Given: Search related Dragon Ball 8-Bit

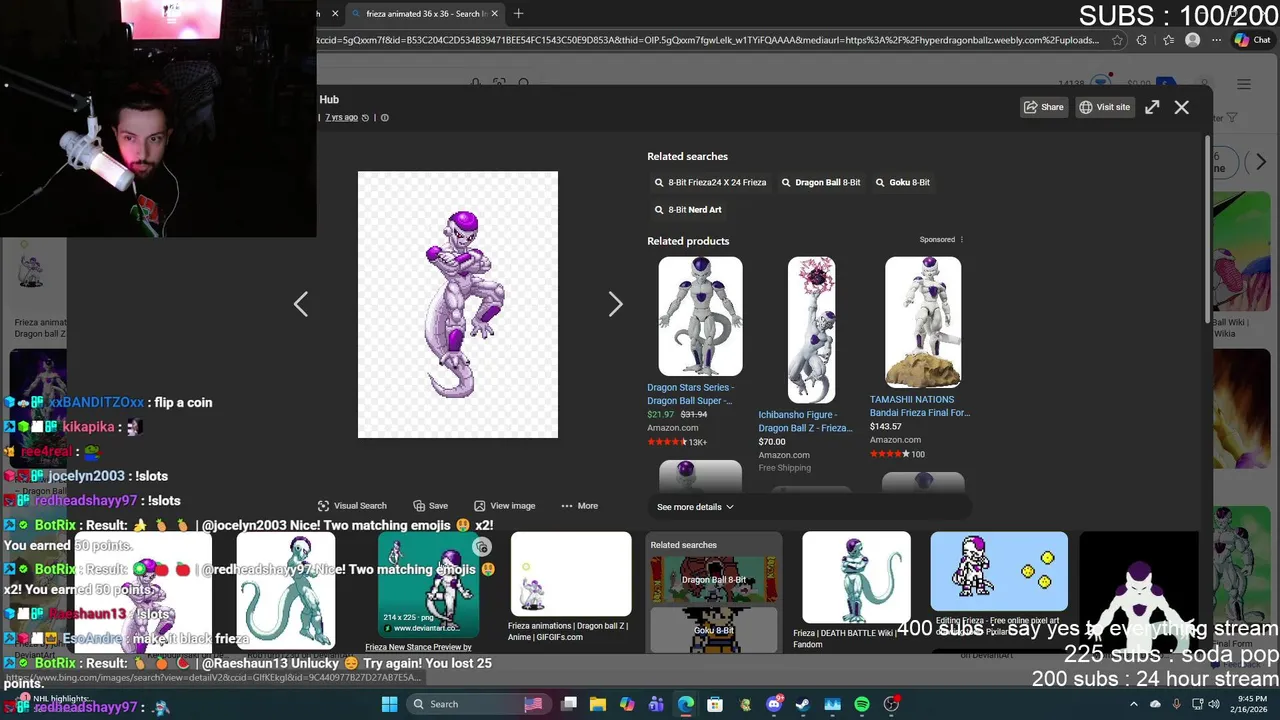Looking at the screenshot, I should pyautogui.click(x=820, y=183).
